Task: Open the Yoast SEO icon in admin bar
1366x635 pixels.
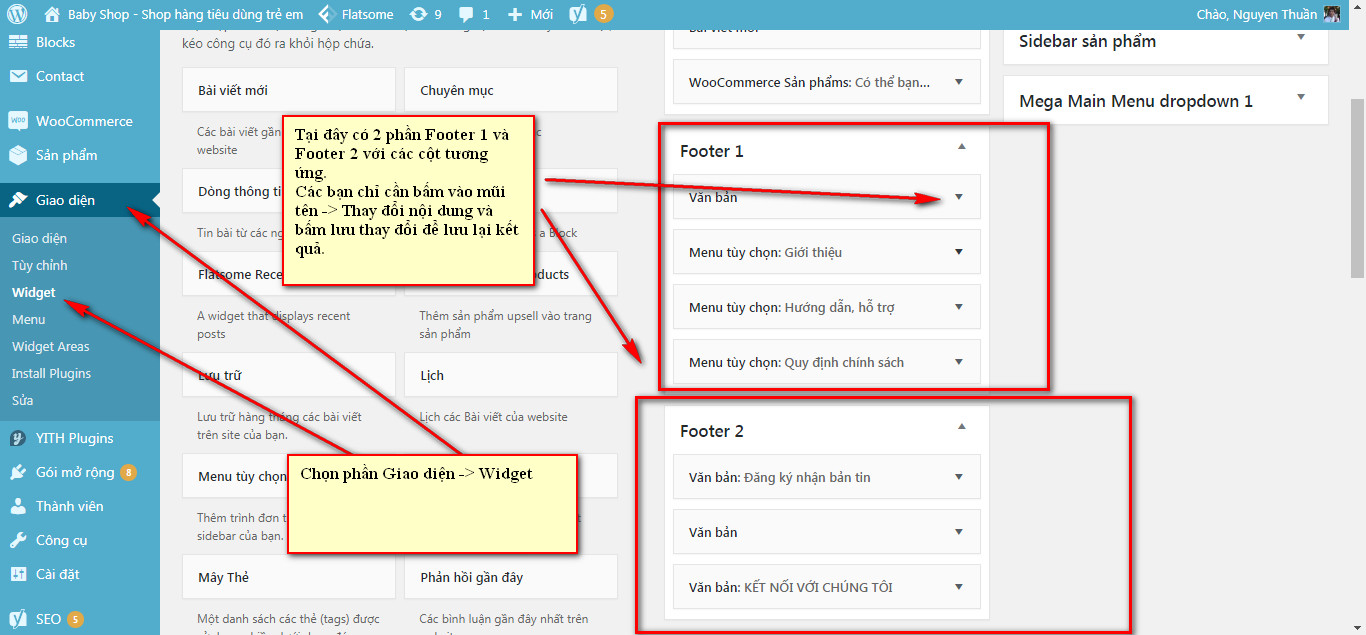Action: click(x=578, y=14)
